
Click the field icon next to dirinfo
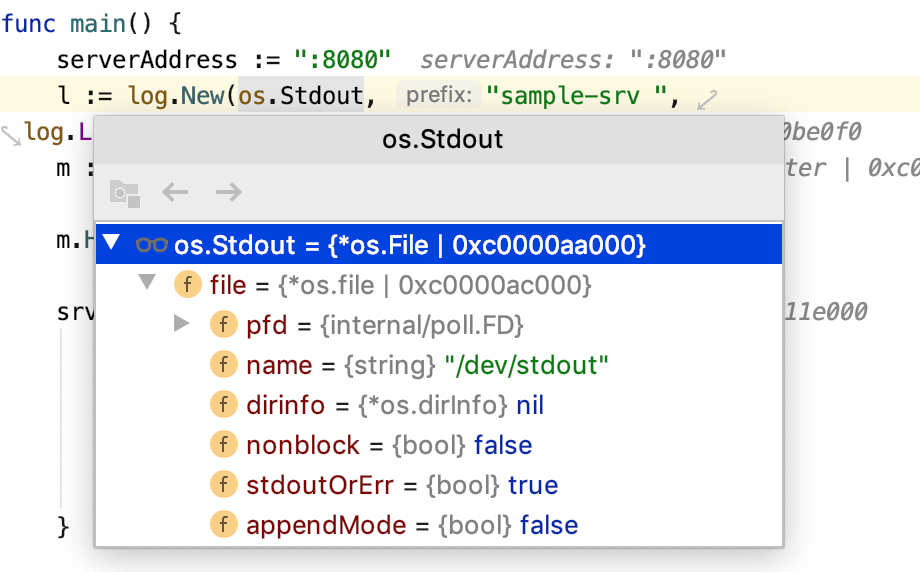click(x=222, y=405)
